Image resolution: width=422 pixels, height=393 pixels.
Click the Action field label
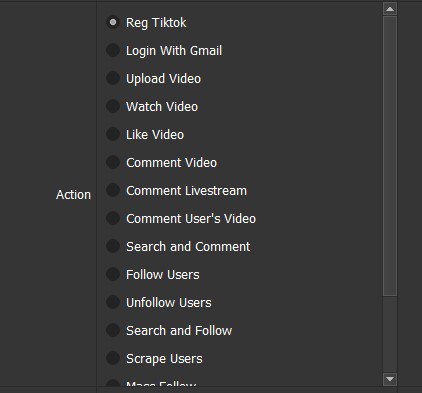point(73,194)
